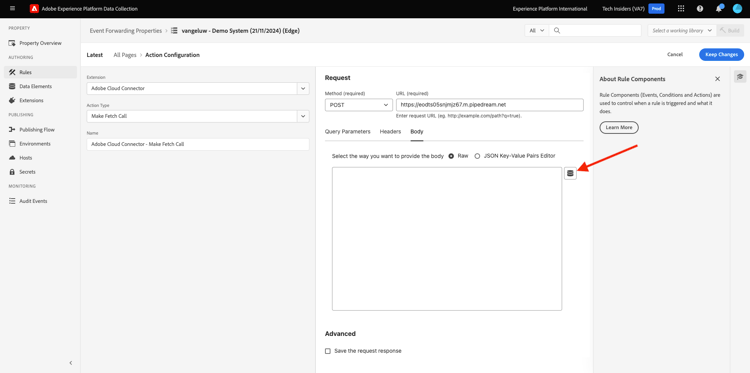Click the Name input field
Viewport: 750px width, 373px height.
(x=198, y=144)
